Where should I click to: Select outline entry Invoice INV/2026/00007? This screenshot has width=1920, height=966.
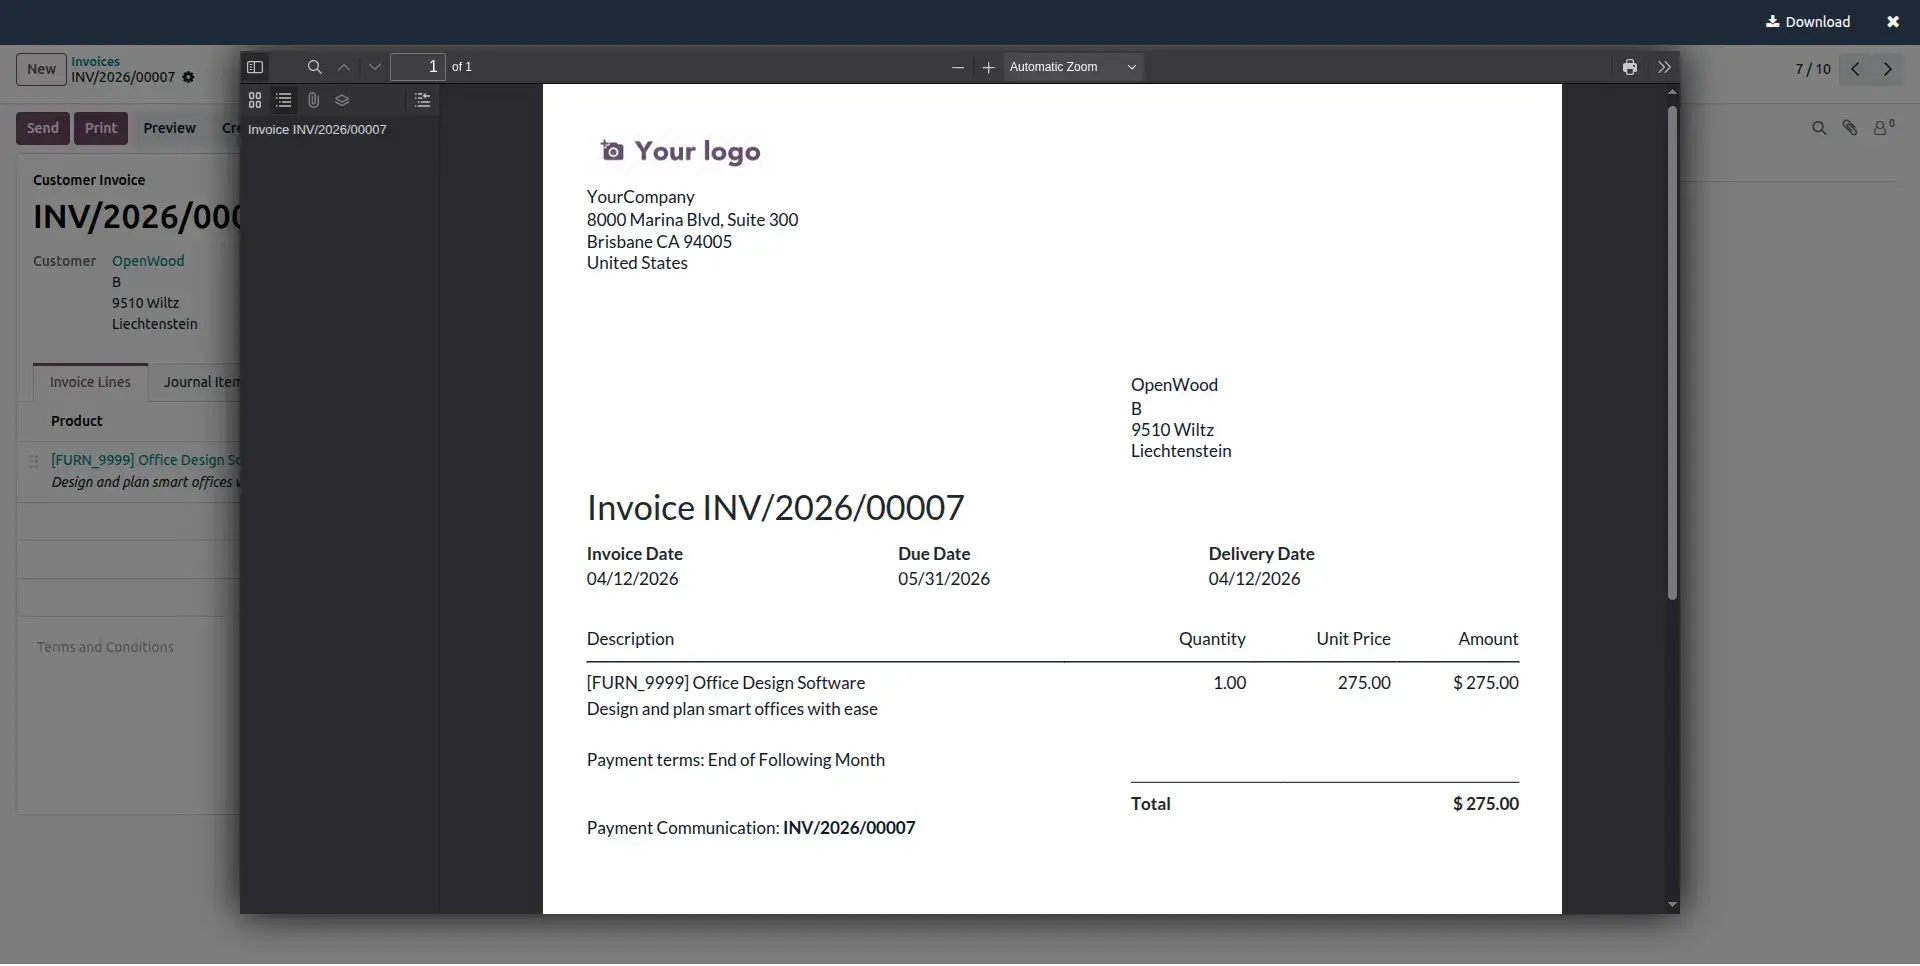[x=317, y=130]
